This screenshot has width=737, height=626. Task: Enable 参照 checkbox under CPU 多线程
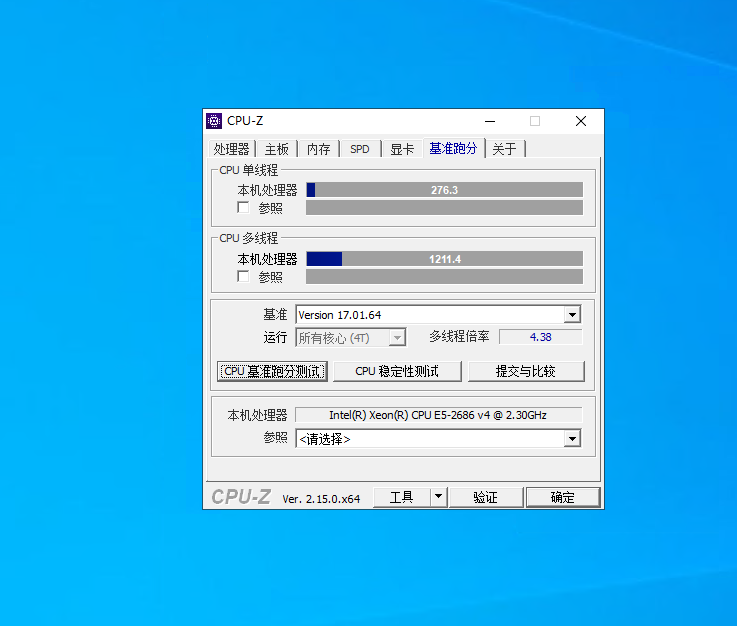tap(243, 276)
